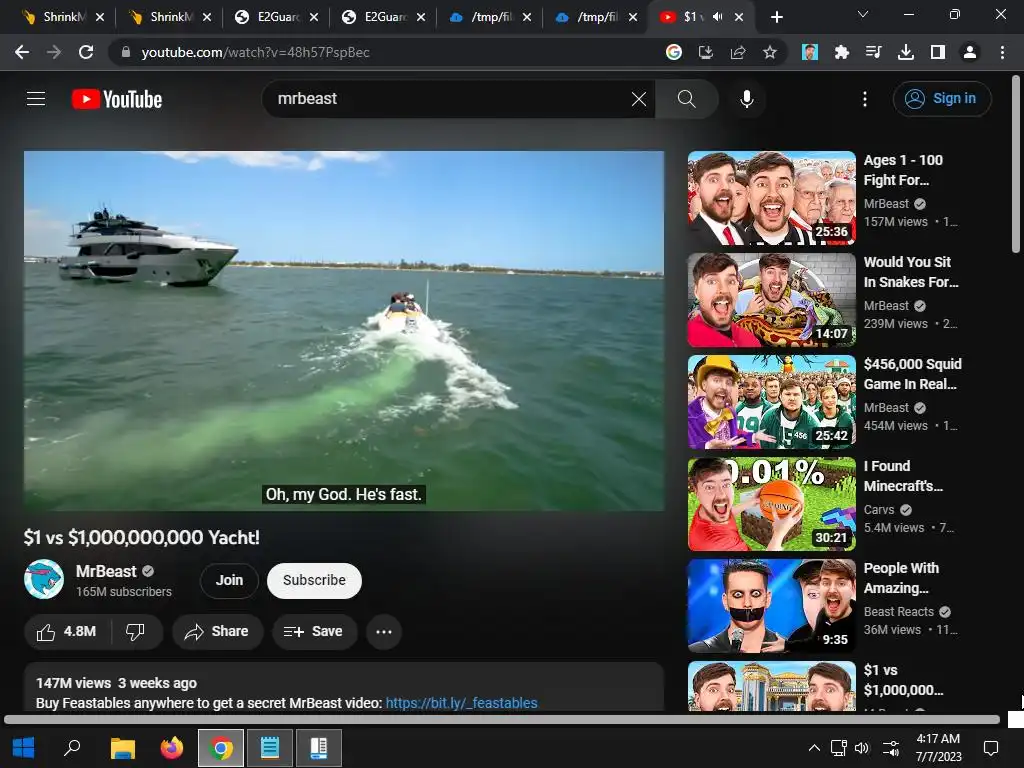Viewport: 1024px width, 768px height.
Task: Dislike the yacht video
Action: point(135,632)
